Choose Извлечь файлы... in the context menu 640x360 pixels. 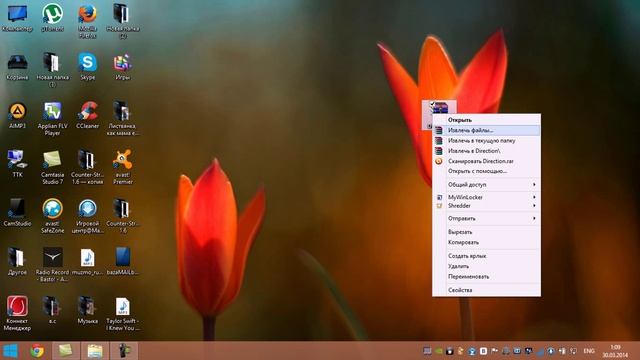tap(487, 130)
